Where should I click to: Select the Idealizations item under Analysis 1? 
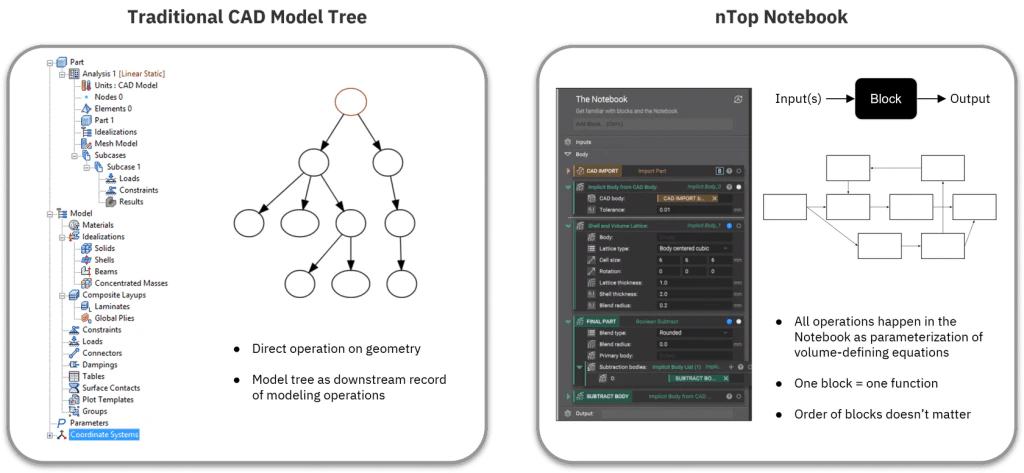[116, 132]
